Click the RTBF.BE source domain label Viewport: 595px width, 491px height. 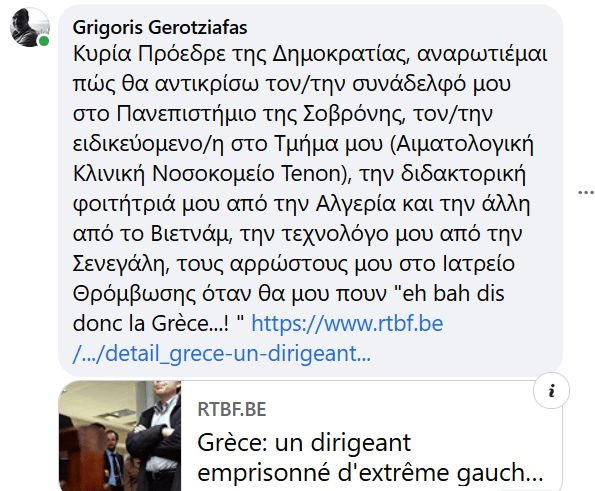coord(232,409)
